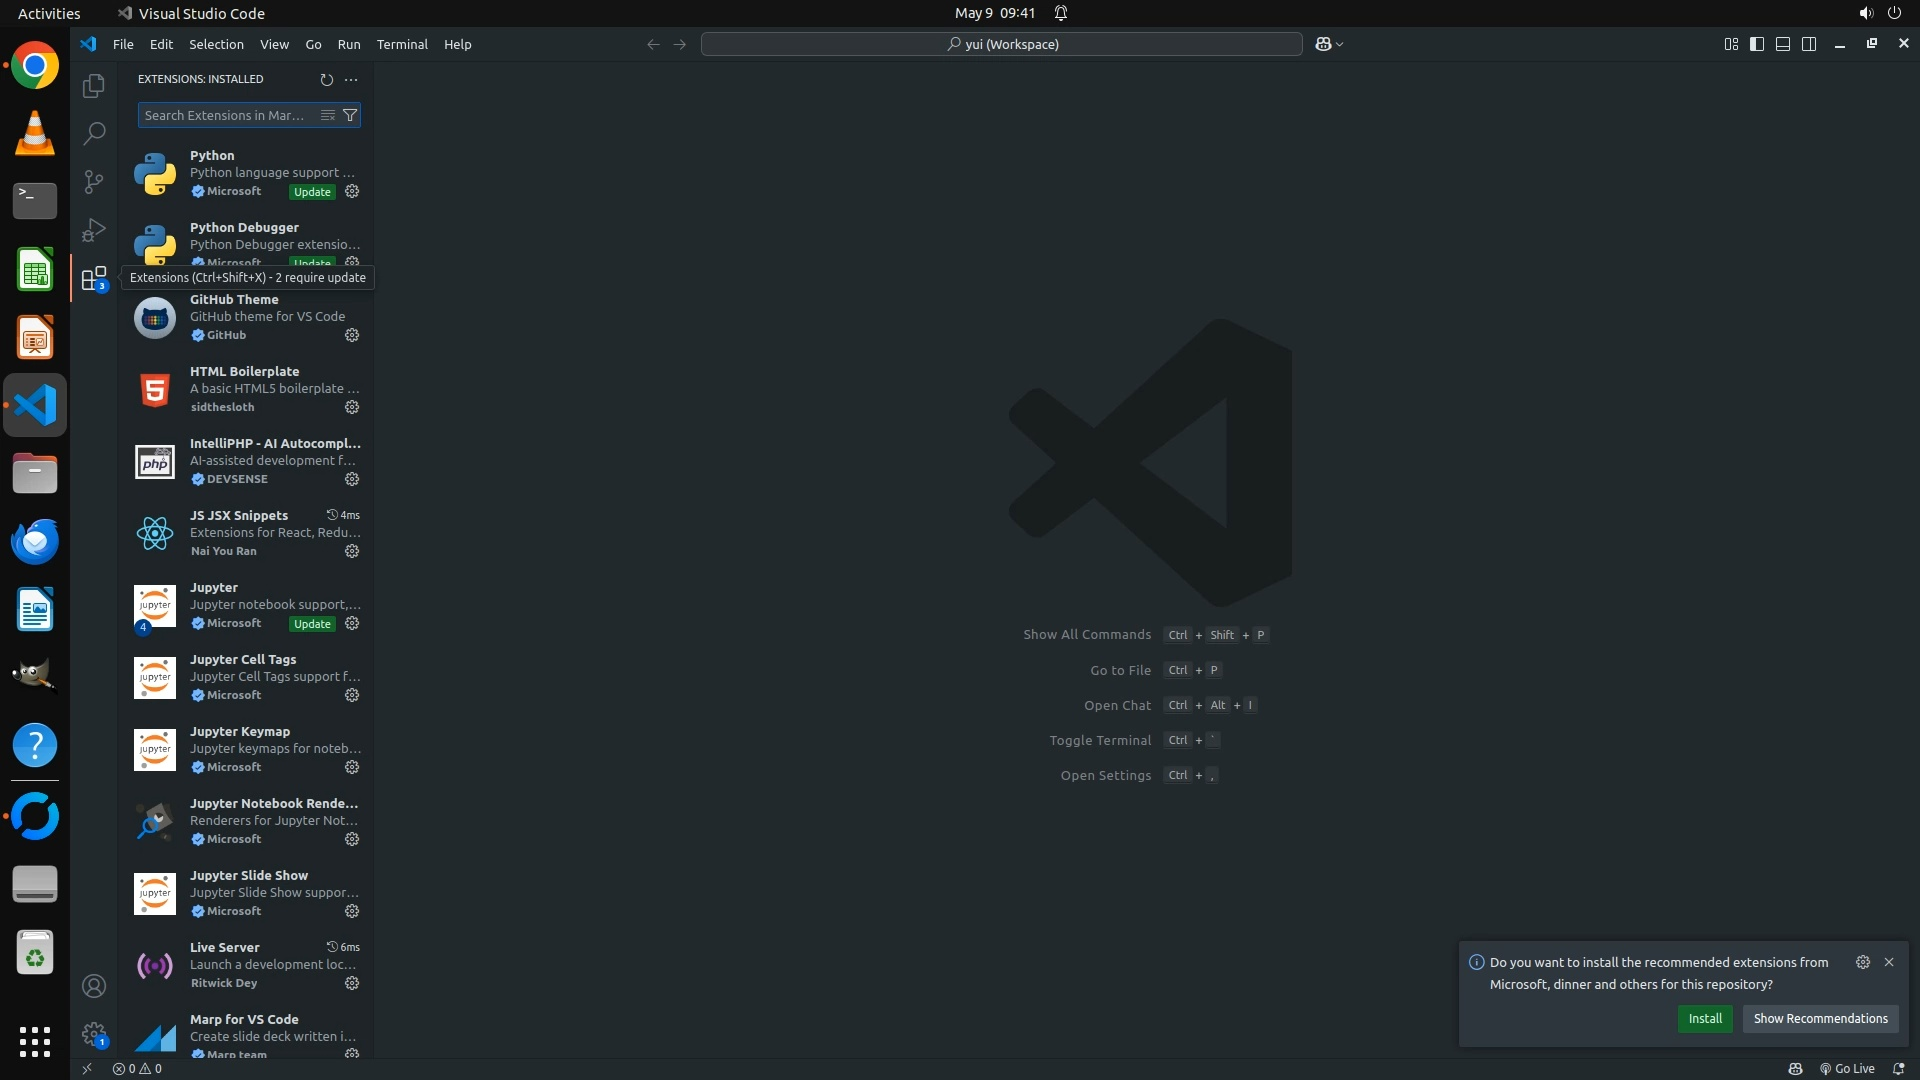
Task: Open the Selection menu
Action: click(216, 44)
